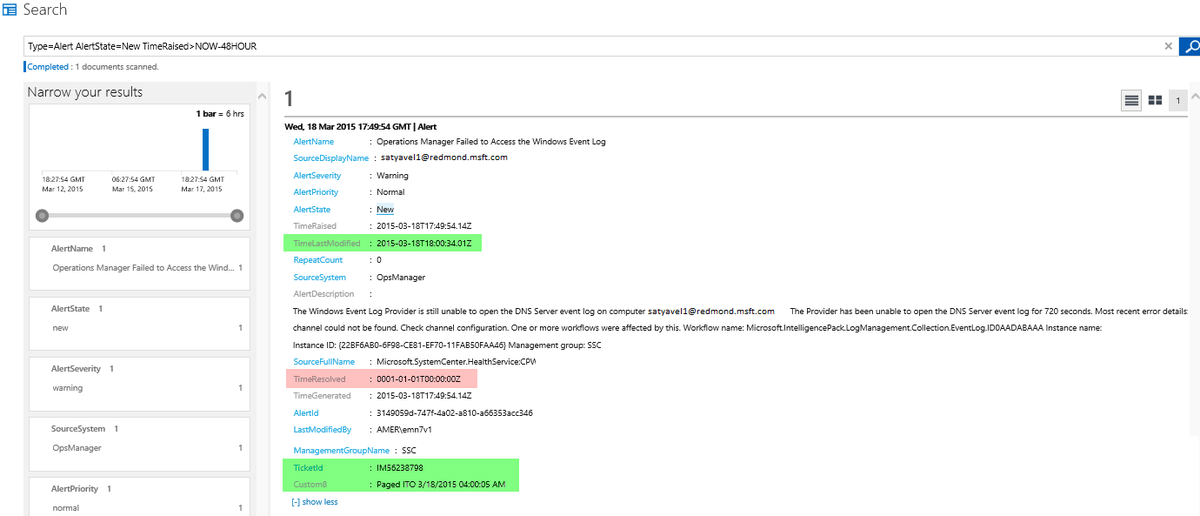Click the SourceSystem facet header in sidebar
Viewport: 1200px width, 516px height.
[78, 429]
